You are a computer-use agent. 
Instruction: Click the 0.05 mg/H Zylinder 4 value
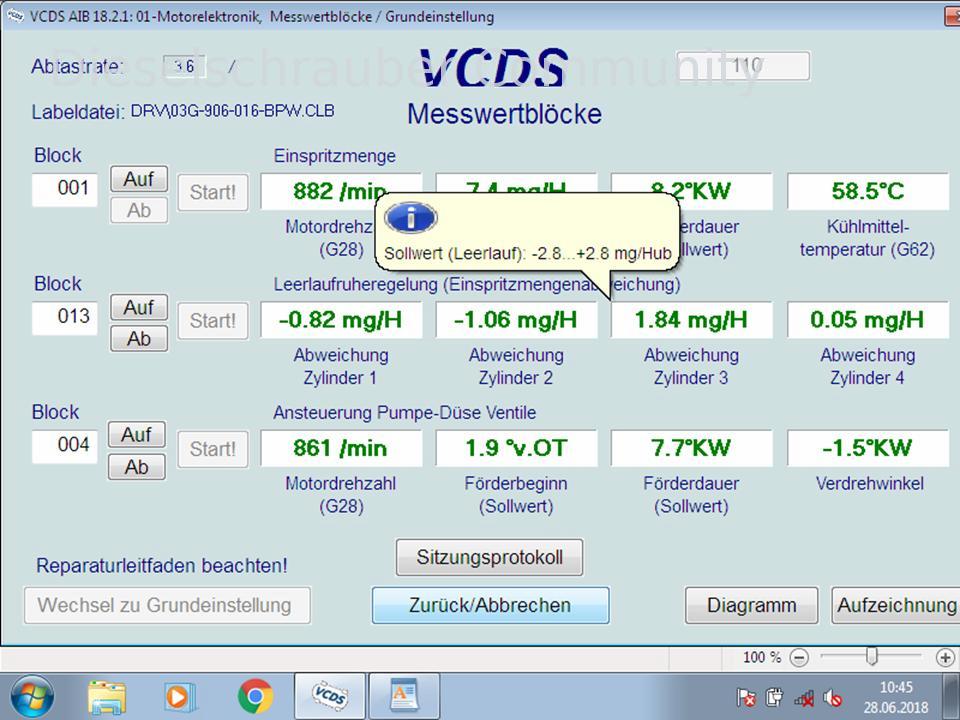868,320
